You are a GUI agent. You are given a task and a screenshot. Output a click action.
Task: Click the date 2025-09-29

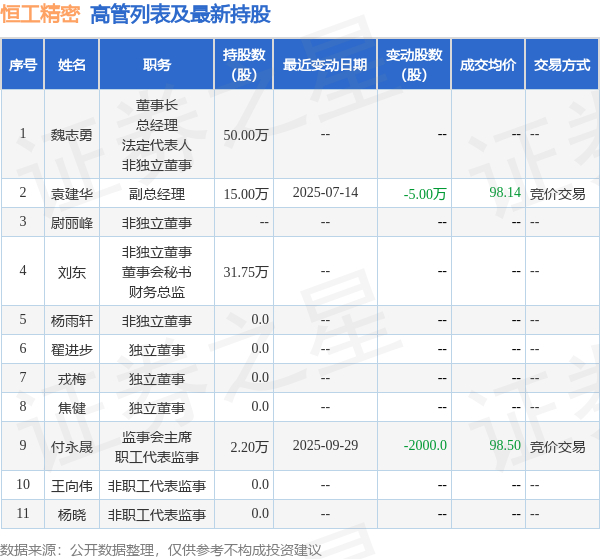coord(325,445)
